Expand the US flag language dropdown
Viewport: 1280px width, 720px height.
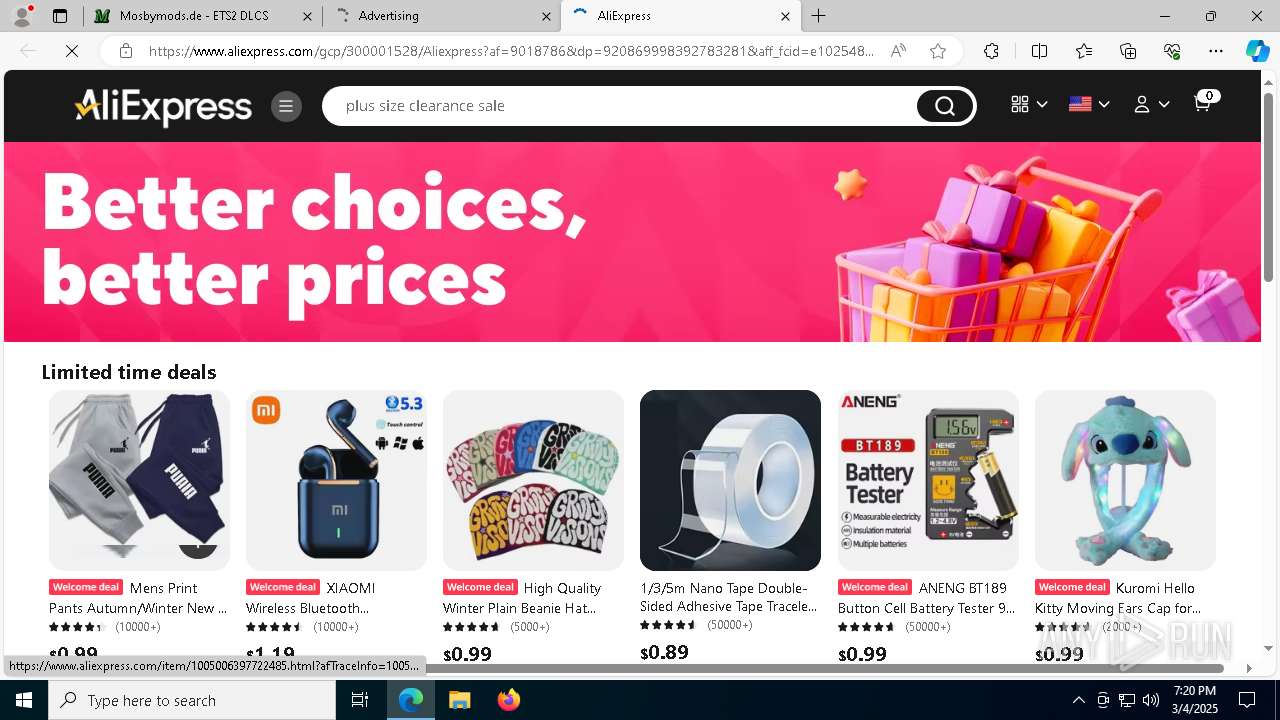point(1089,104)
